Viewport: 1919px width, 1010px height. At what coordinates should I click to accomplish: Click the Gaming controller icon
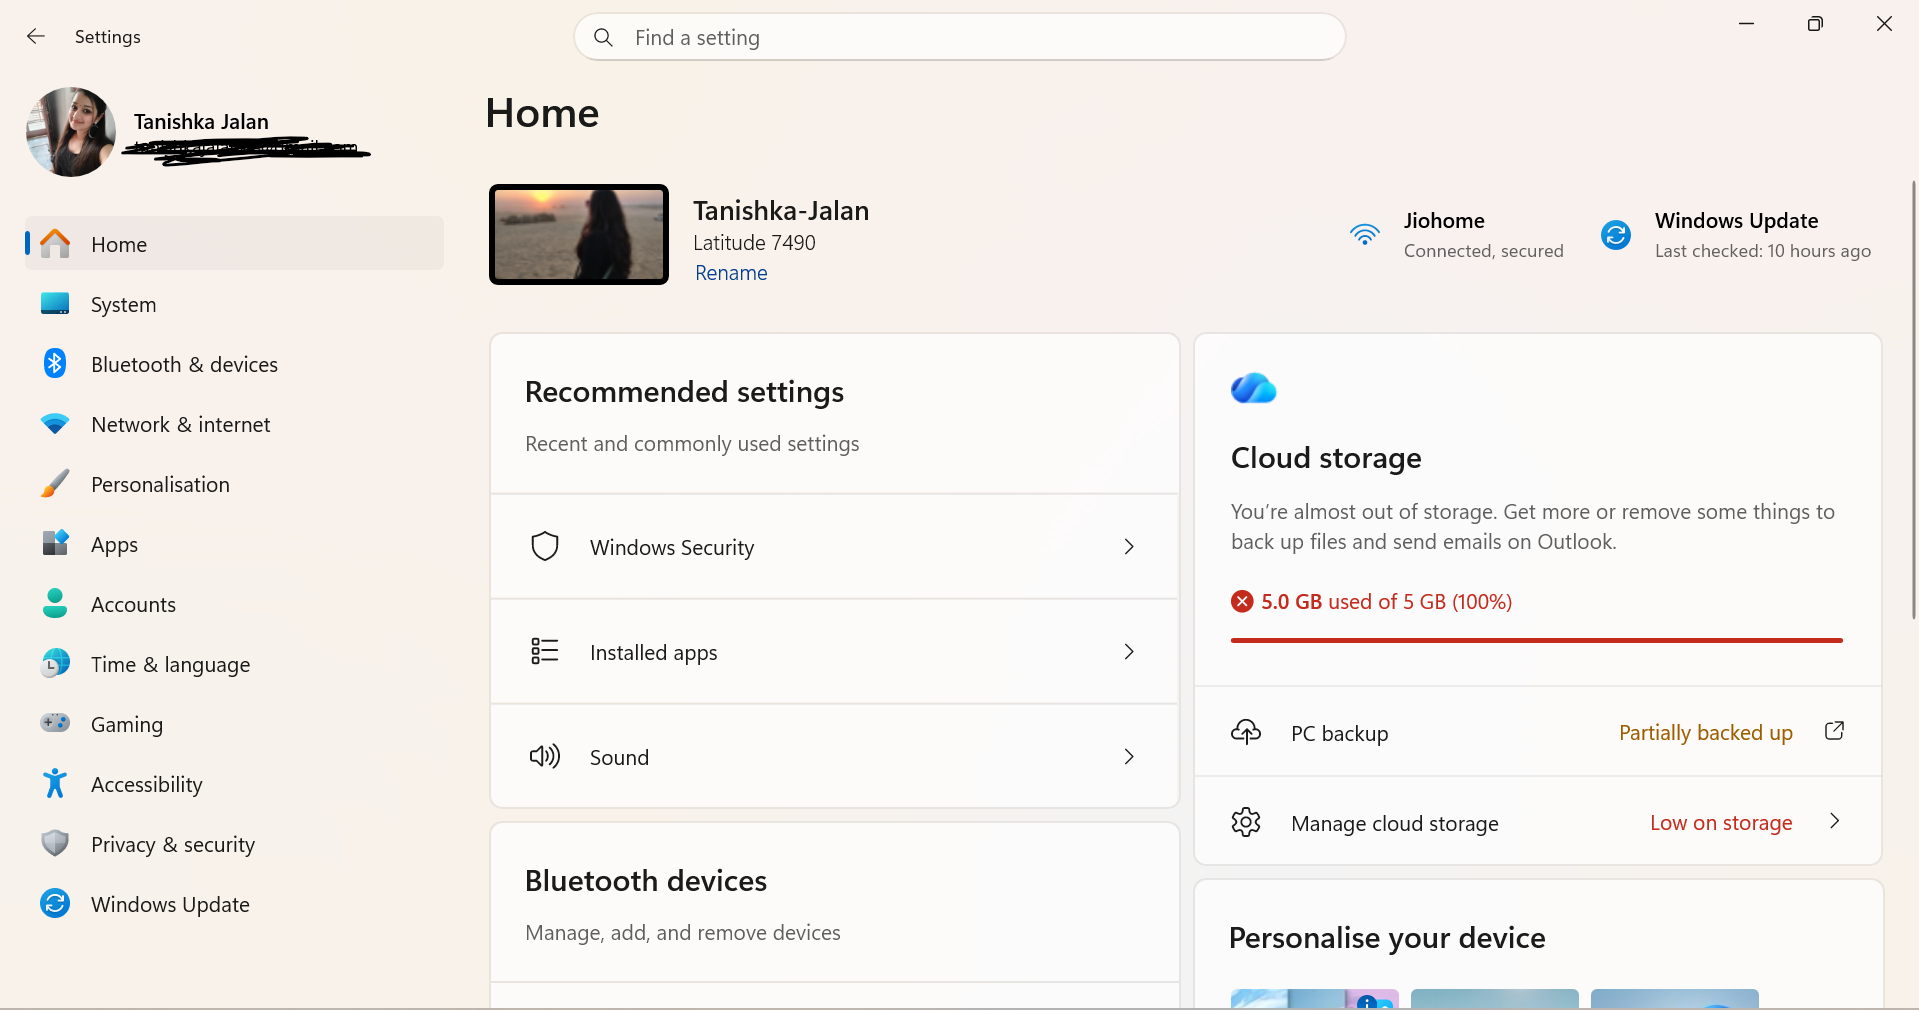tap(55, 722)
